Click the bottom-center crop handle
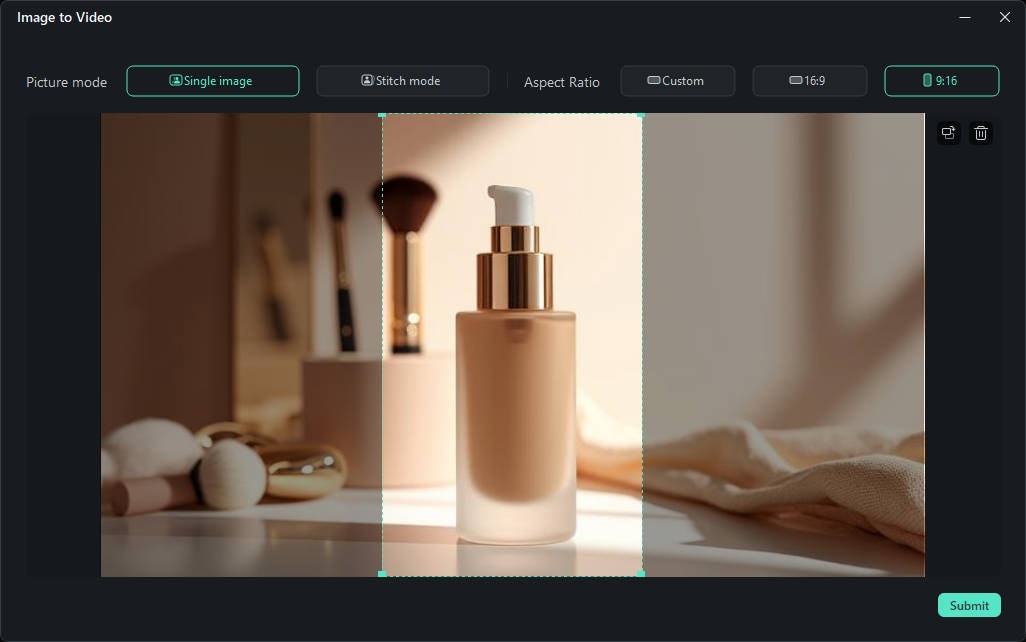 (x=512, y=573)
